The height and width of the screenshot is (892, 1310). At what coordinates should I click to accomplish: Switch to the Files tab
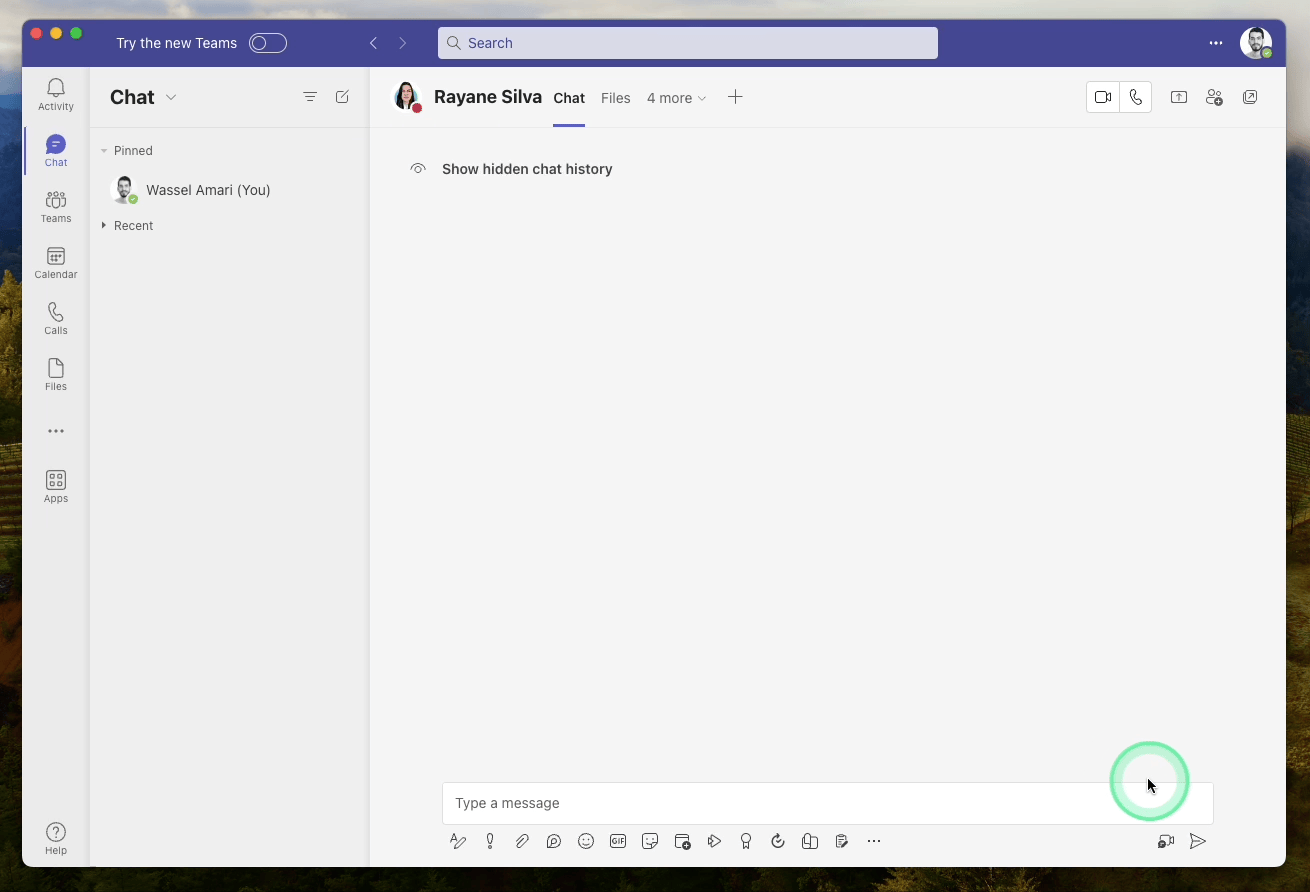point(615,98)
